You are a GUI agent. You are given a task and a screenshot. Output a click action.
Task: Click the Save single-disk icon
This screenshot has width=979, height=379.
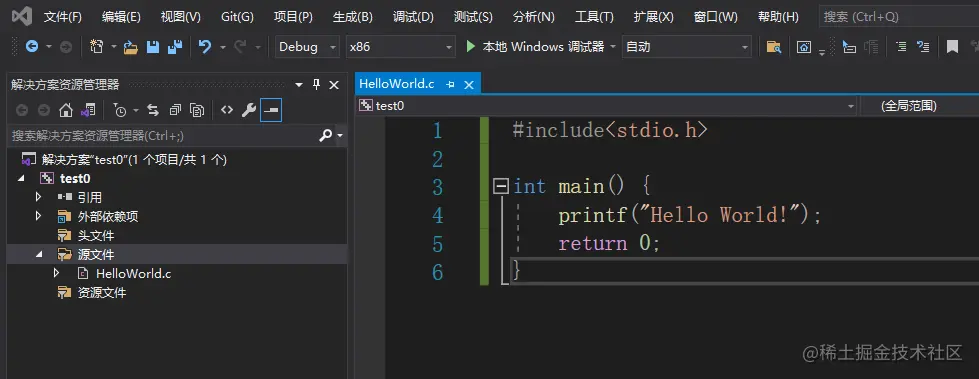[x=152, y=47]
